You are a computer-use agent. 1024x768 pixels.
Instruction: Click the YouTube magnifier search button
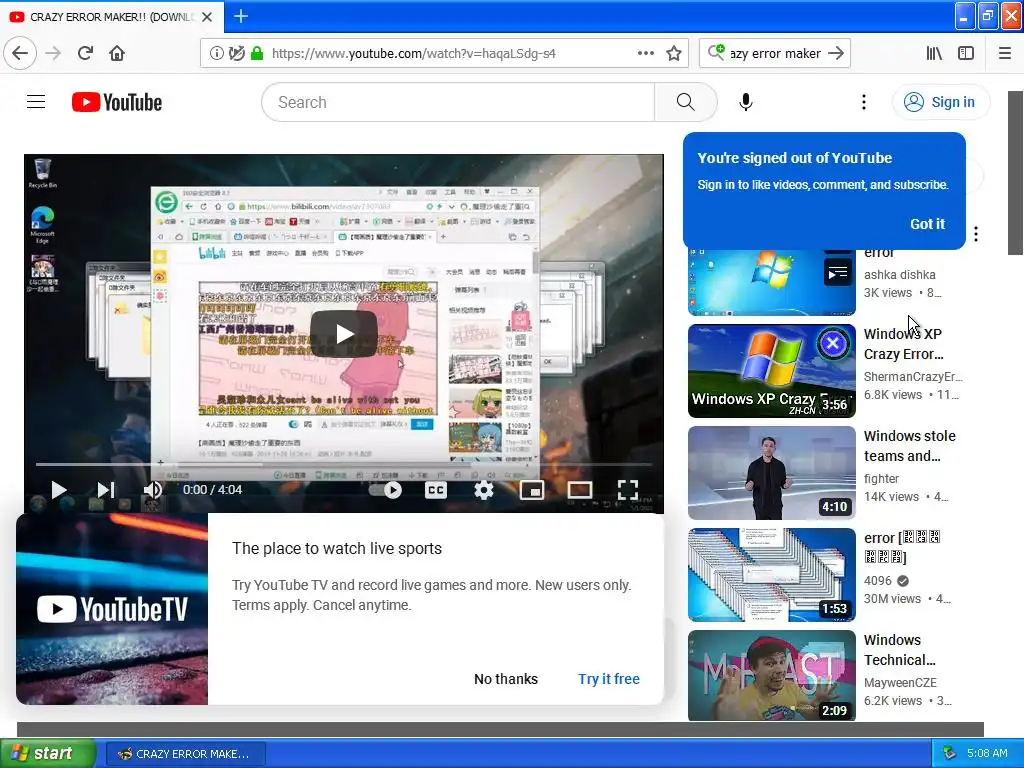[685, 102]
